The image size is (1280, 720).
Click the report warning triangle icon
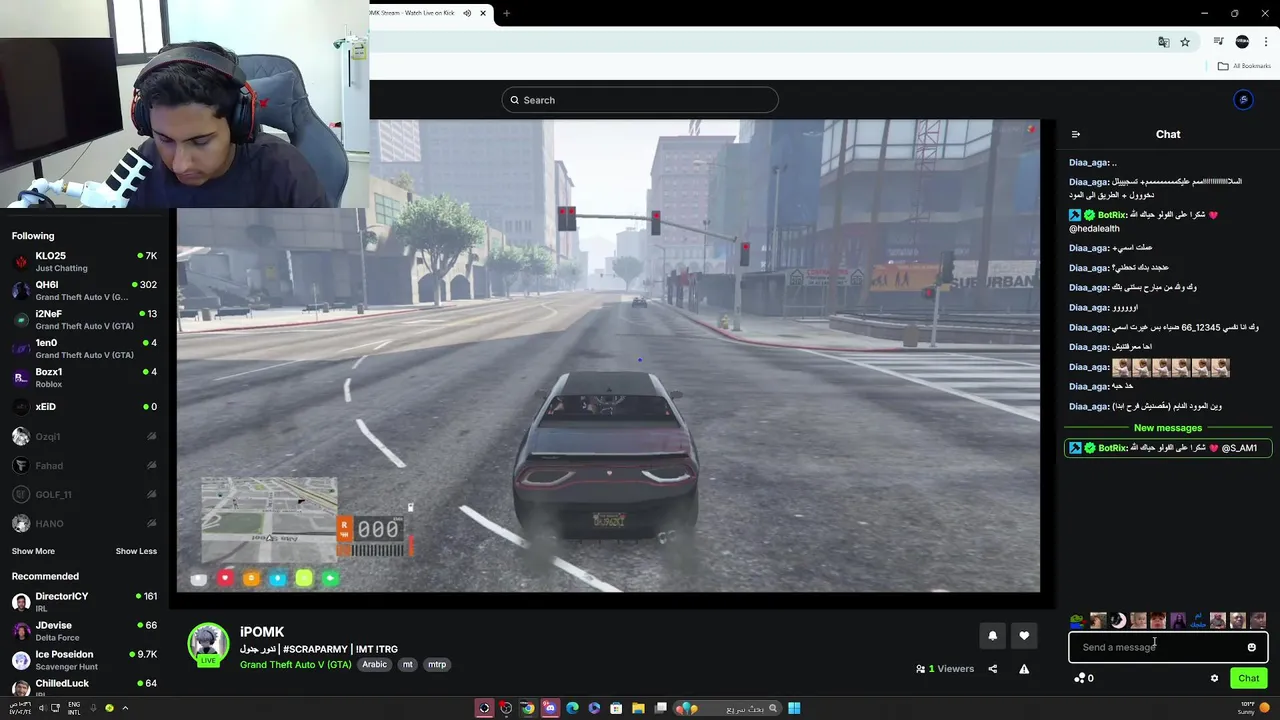(x=1024, y=669)
